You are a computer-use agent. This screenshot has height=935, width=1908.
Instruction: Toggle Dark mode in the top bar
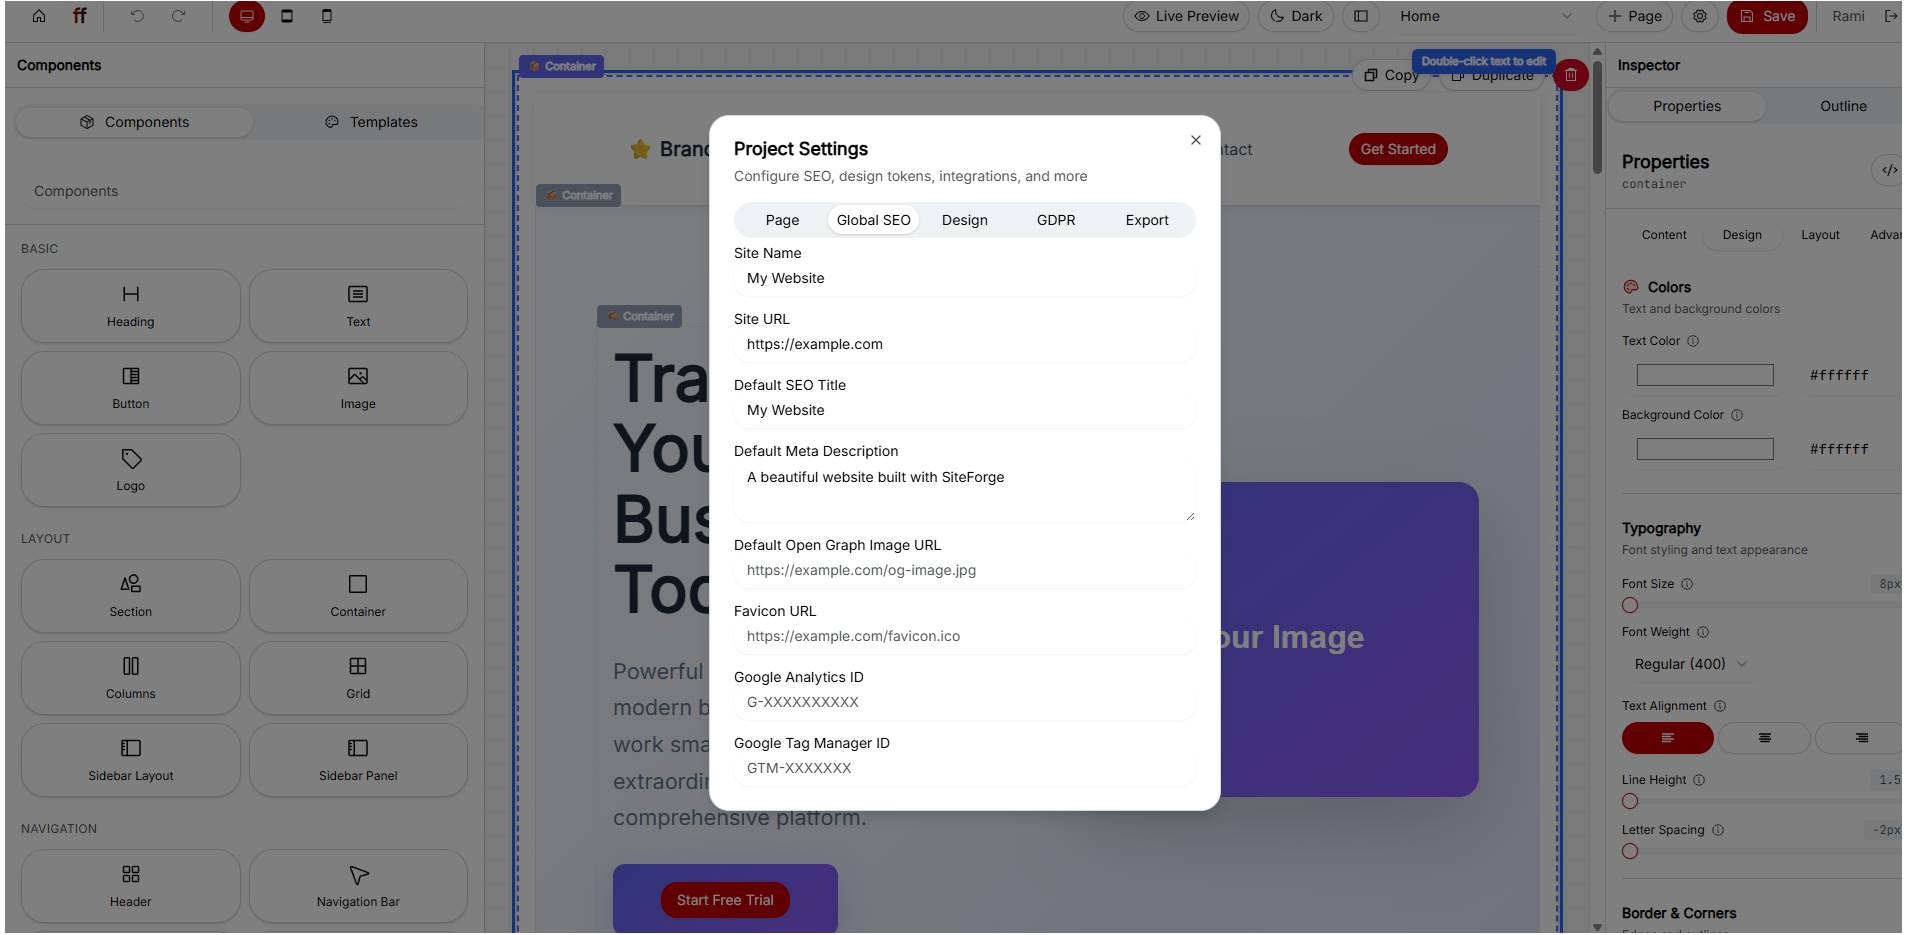(x=1295, y=16)
